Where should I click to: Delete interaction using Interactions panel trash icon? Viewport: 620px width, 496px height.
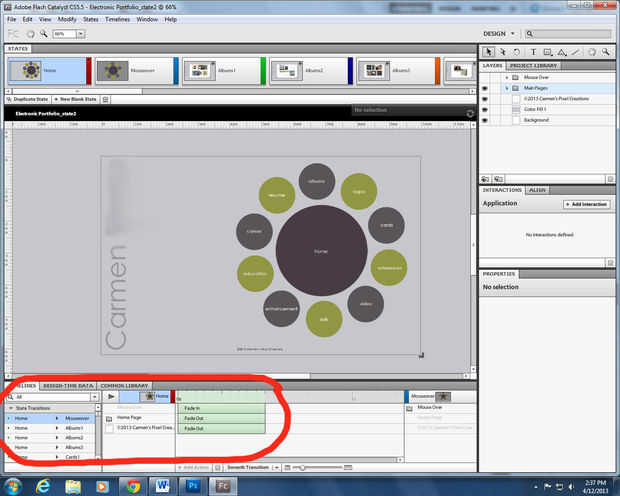pyautogui.click(x=610, y=263)
